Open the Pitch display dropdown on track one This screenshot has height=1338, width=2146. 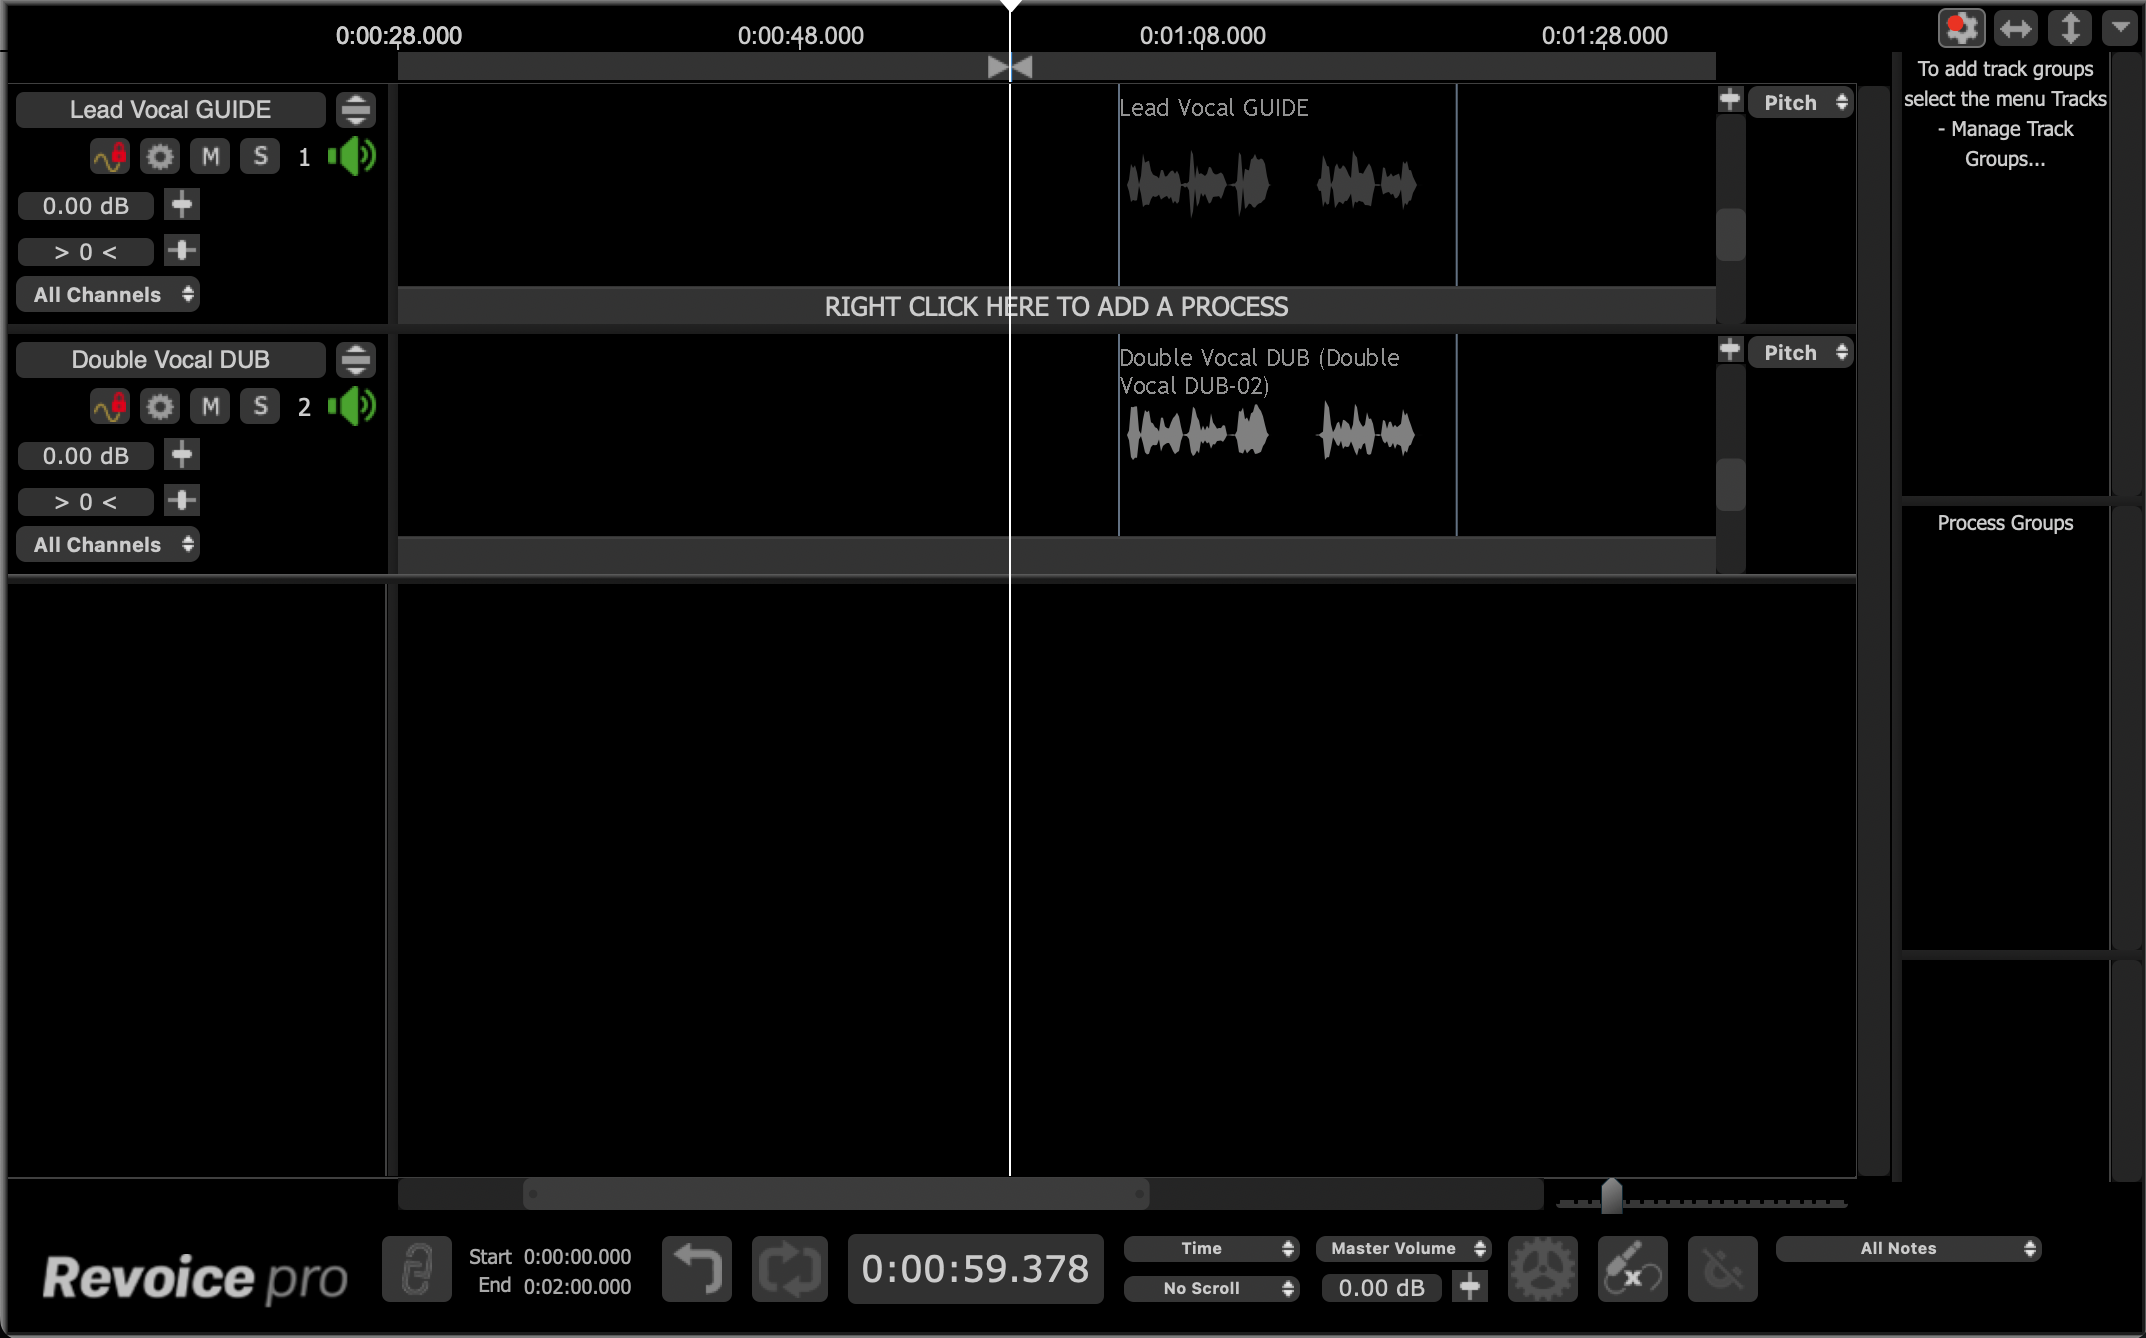coord(1800,102)
